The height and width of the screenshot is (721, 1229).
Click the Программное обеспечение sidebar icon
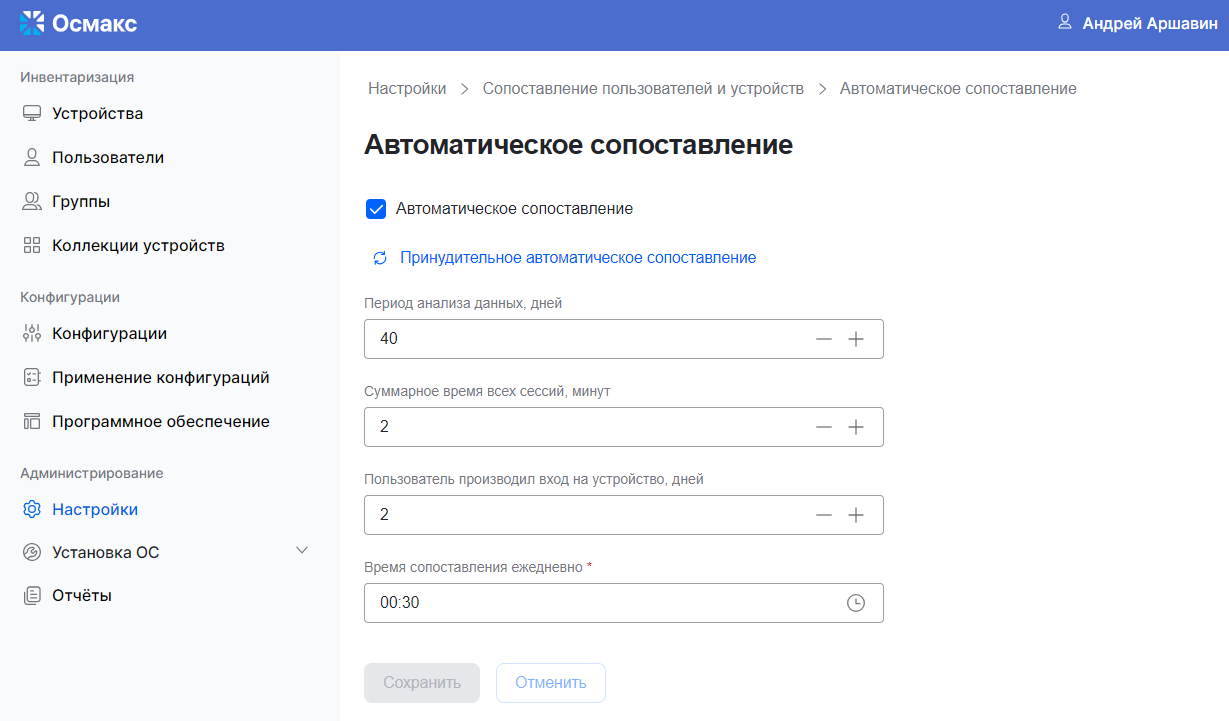(32, 422)
